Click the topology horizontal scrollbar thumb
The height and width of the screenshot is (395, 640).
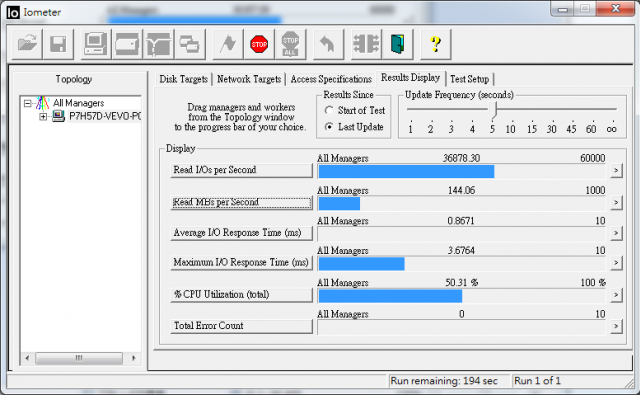click(x=79, y=358)
